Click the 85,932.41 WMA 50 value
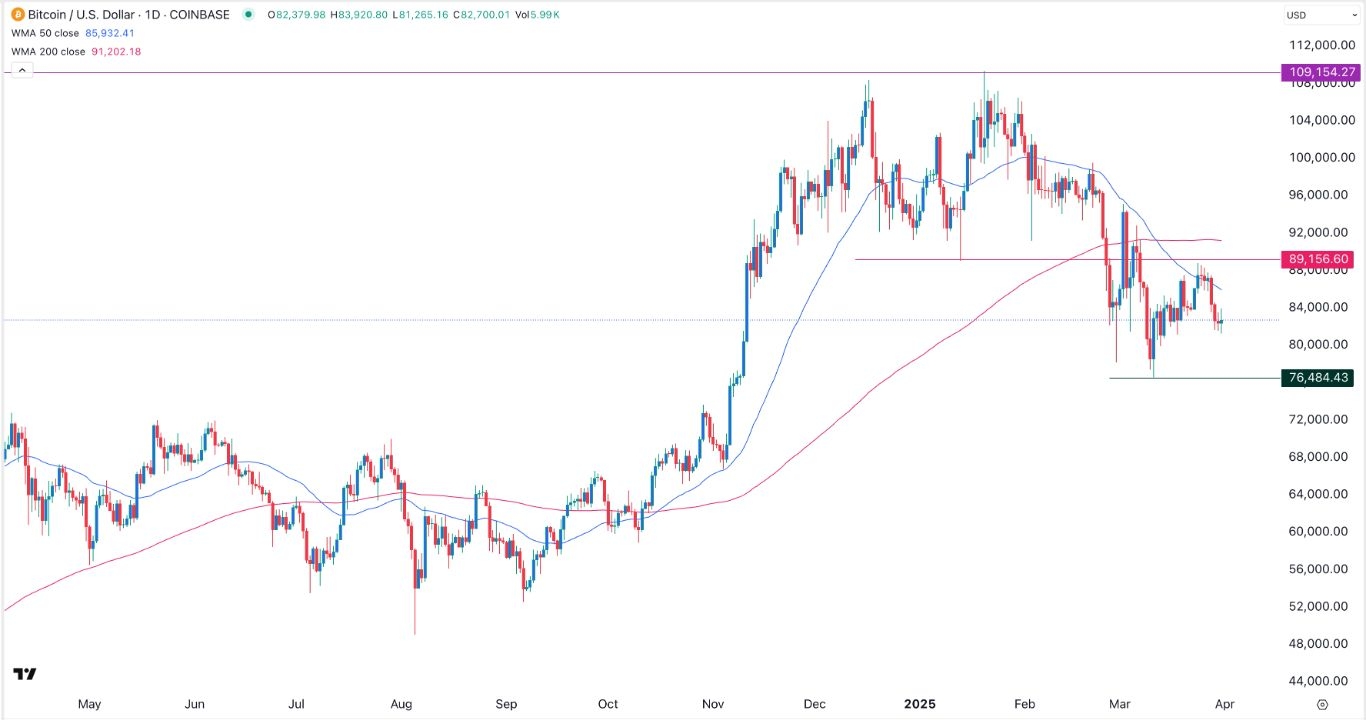Viewport: 1366px width, 720px height. [115, 33]
